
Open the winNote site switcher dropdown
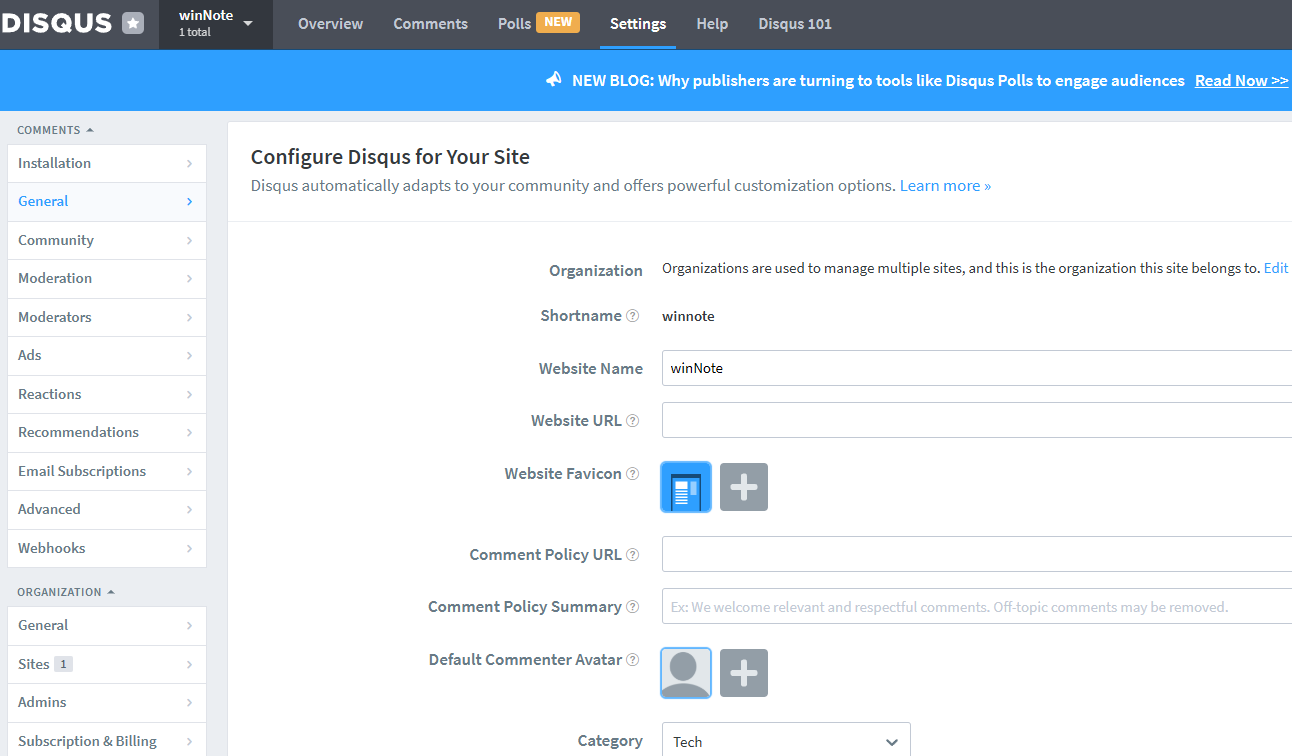tap(216, 24)
